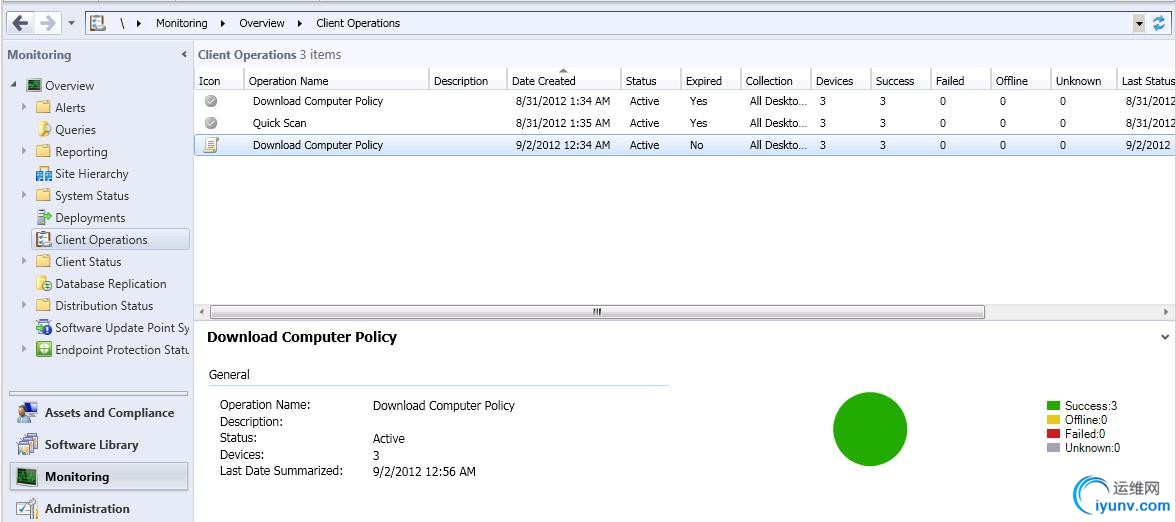Click the Back navigation arrow
The width and height of the screenshot is (1176, 522).
(20, 22)
